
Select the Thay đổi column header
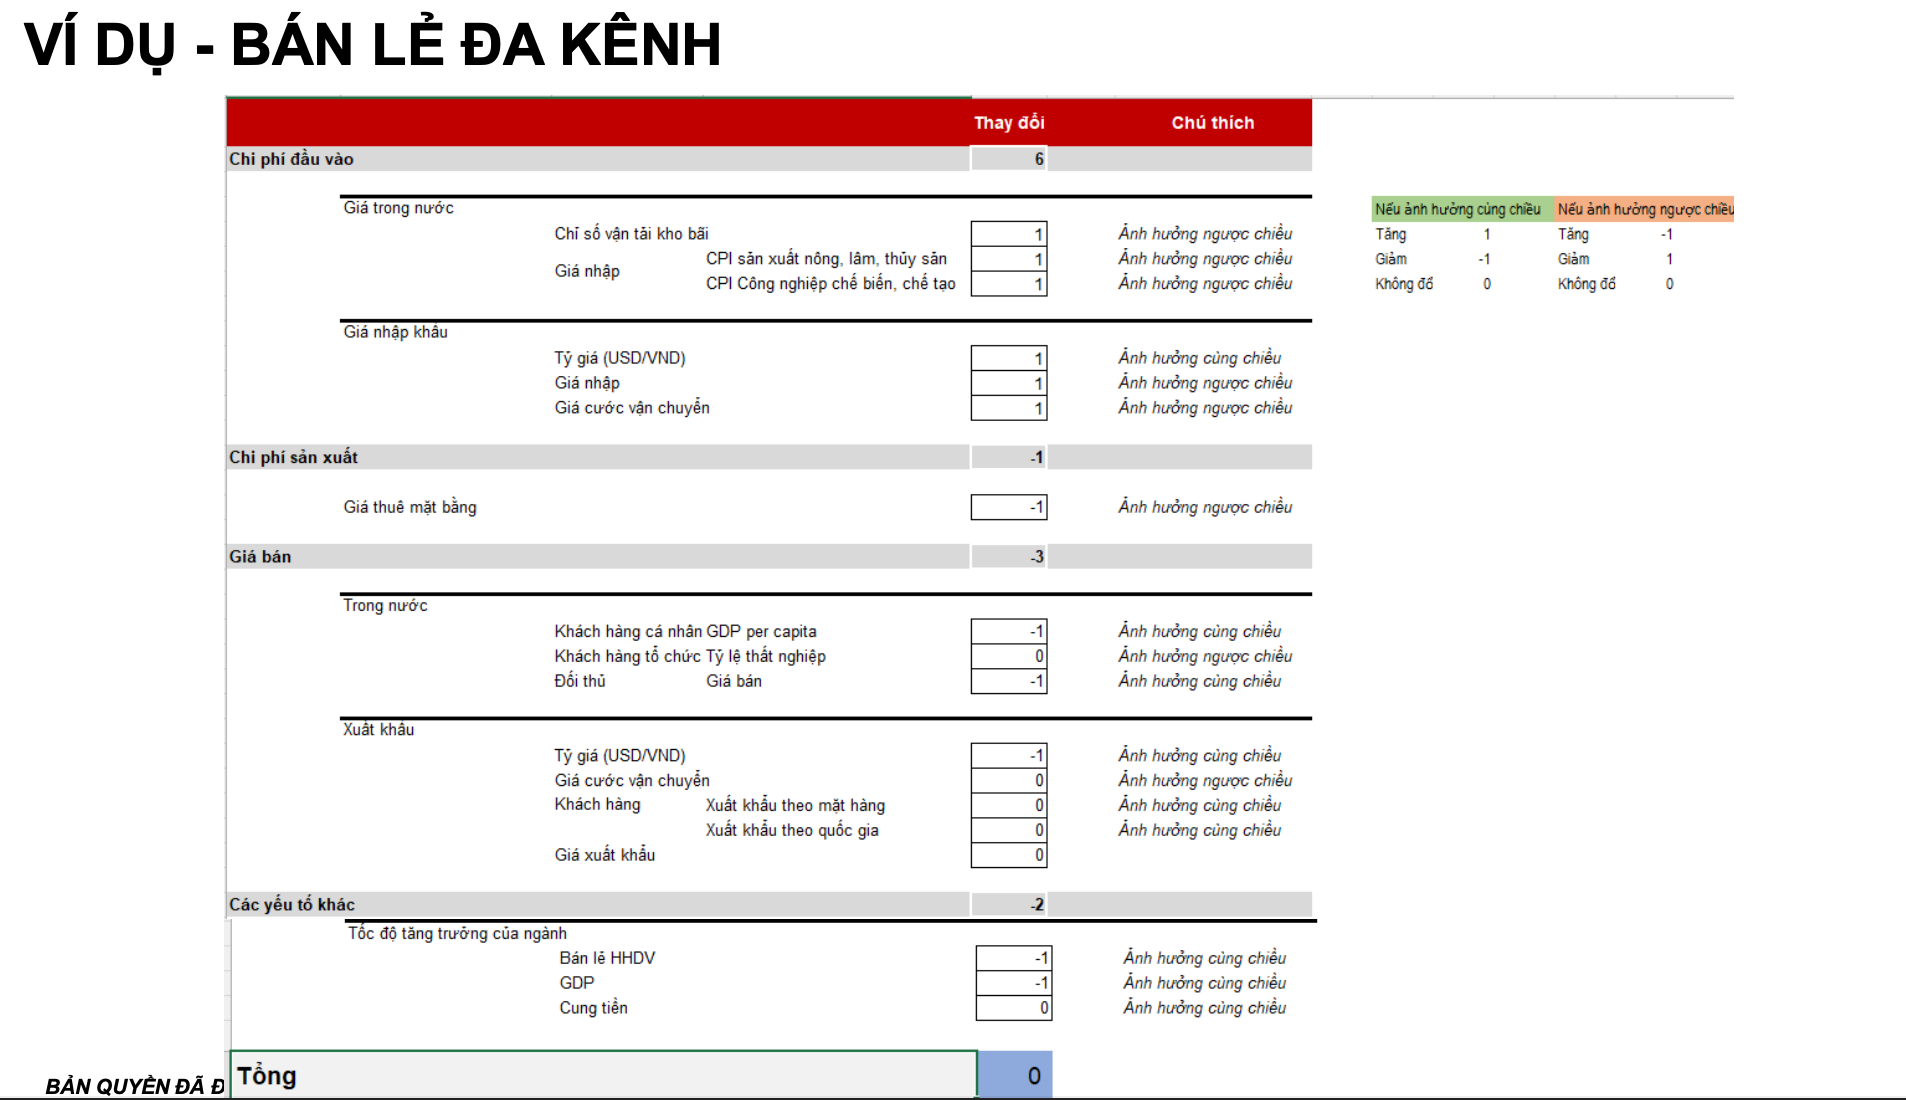click(x=1009, y=123)
